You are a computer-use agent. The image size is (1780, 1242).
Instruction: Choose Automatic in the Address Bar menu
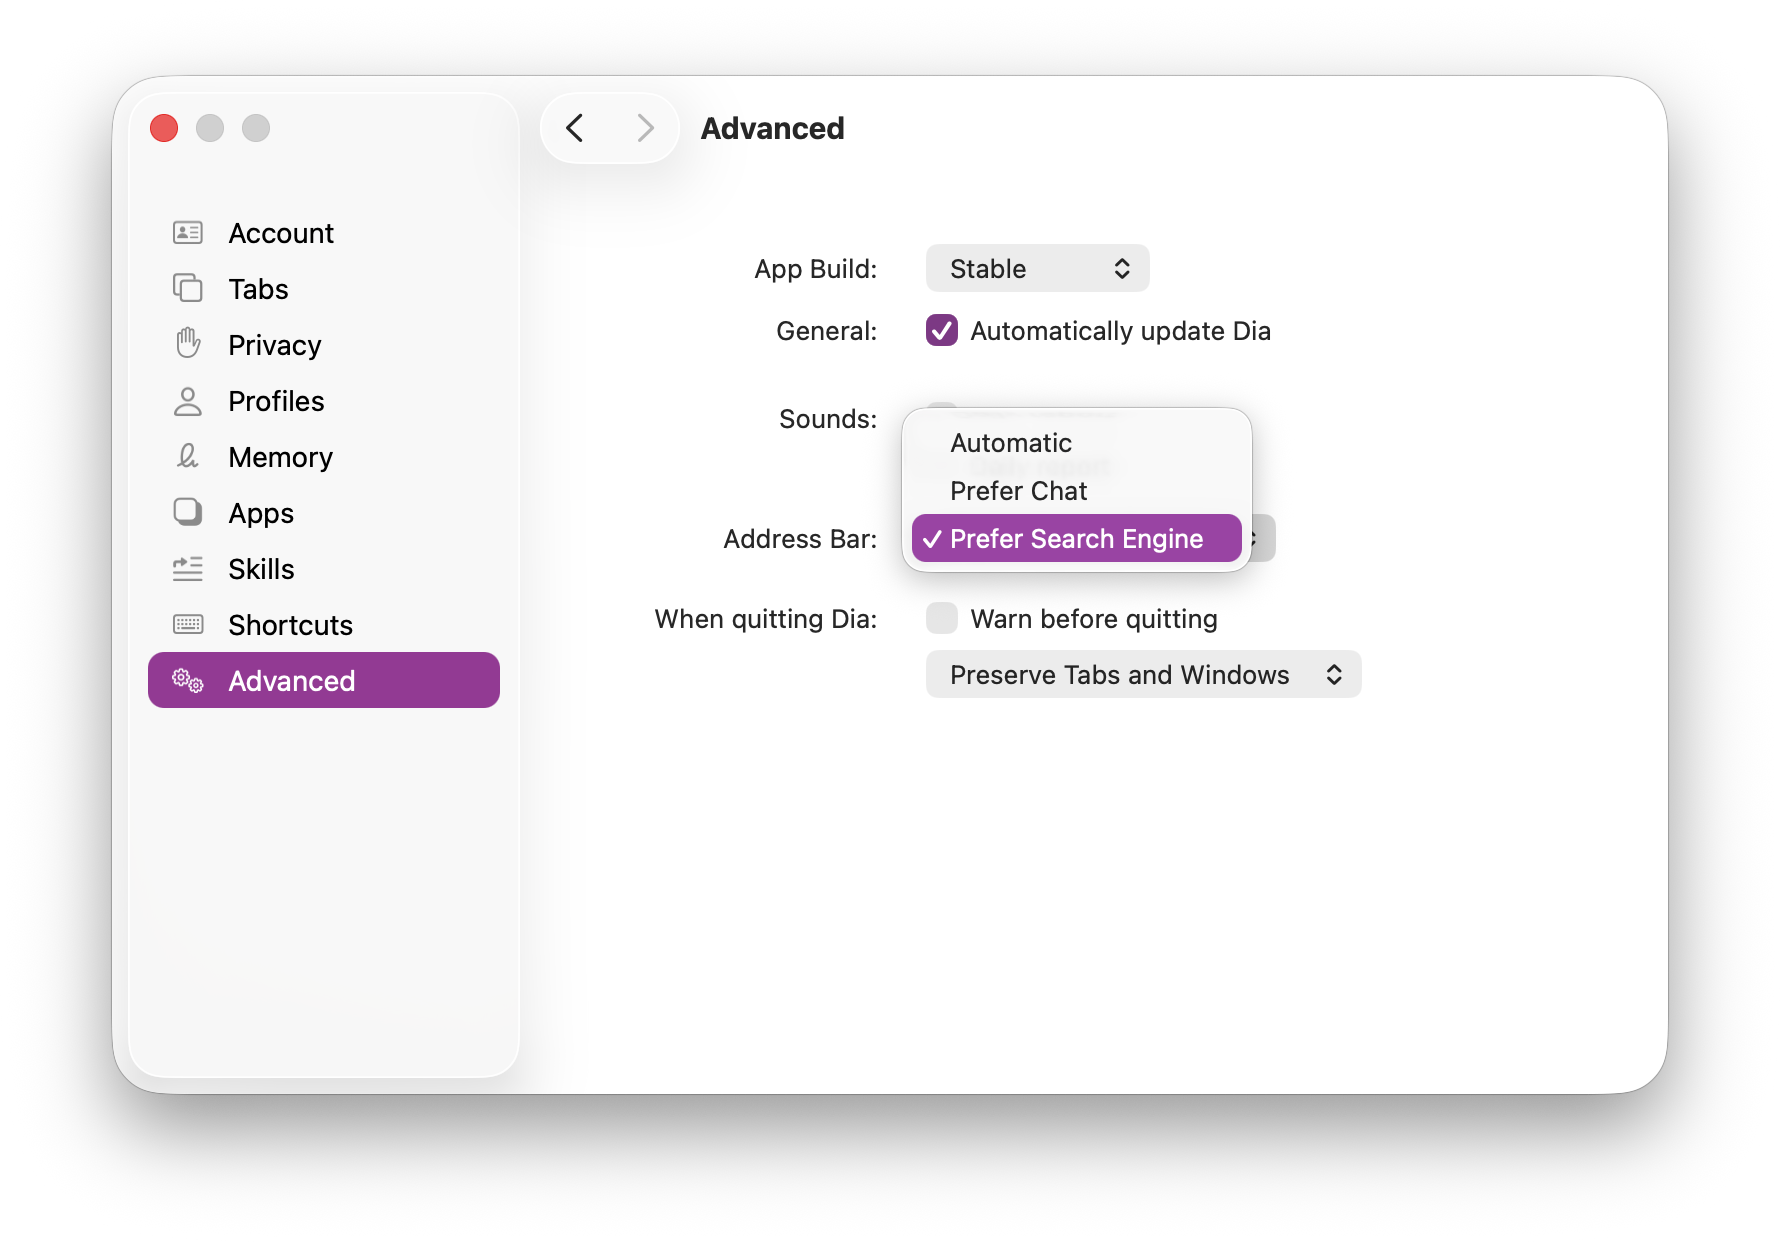1077,443
